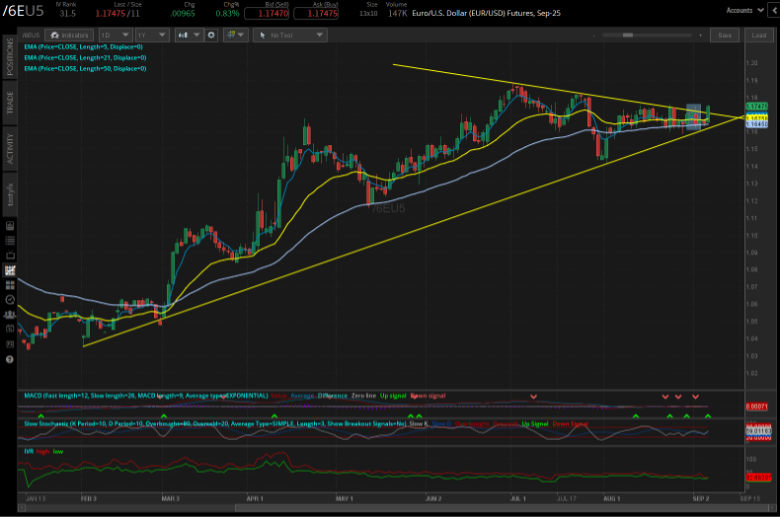Click the /6EU5 symbol label in chart toolbar
The height and width of the screenshot is (518, 780).
pyautogui.click(x=31, y=35)
